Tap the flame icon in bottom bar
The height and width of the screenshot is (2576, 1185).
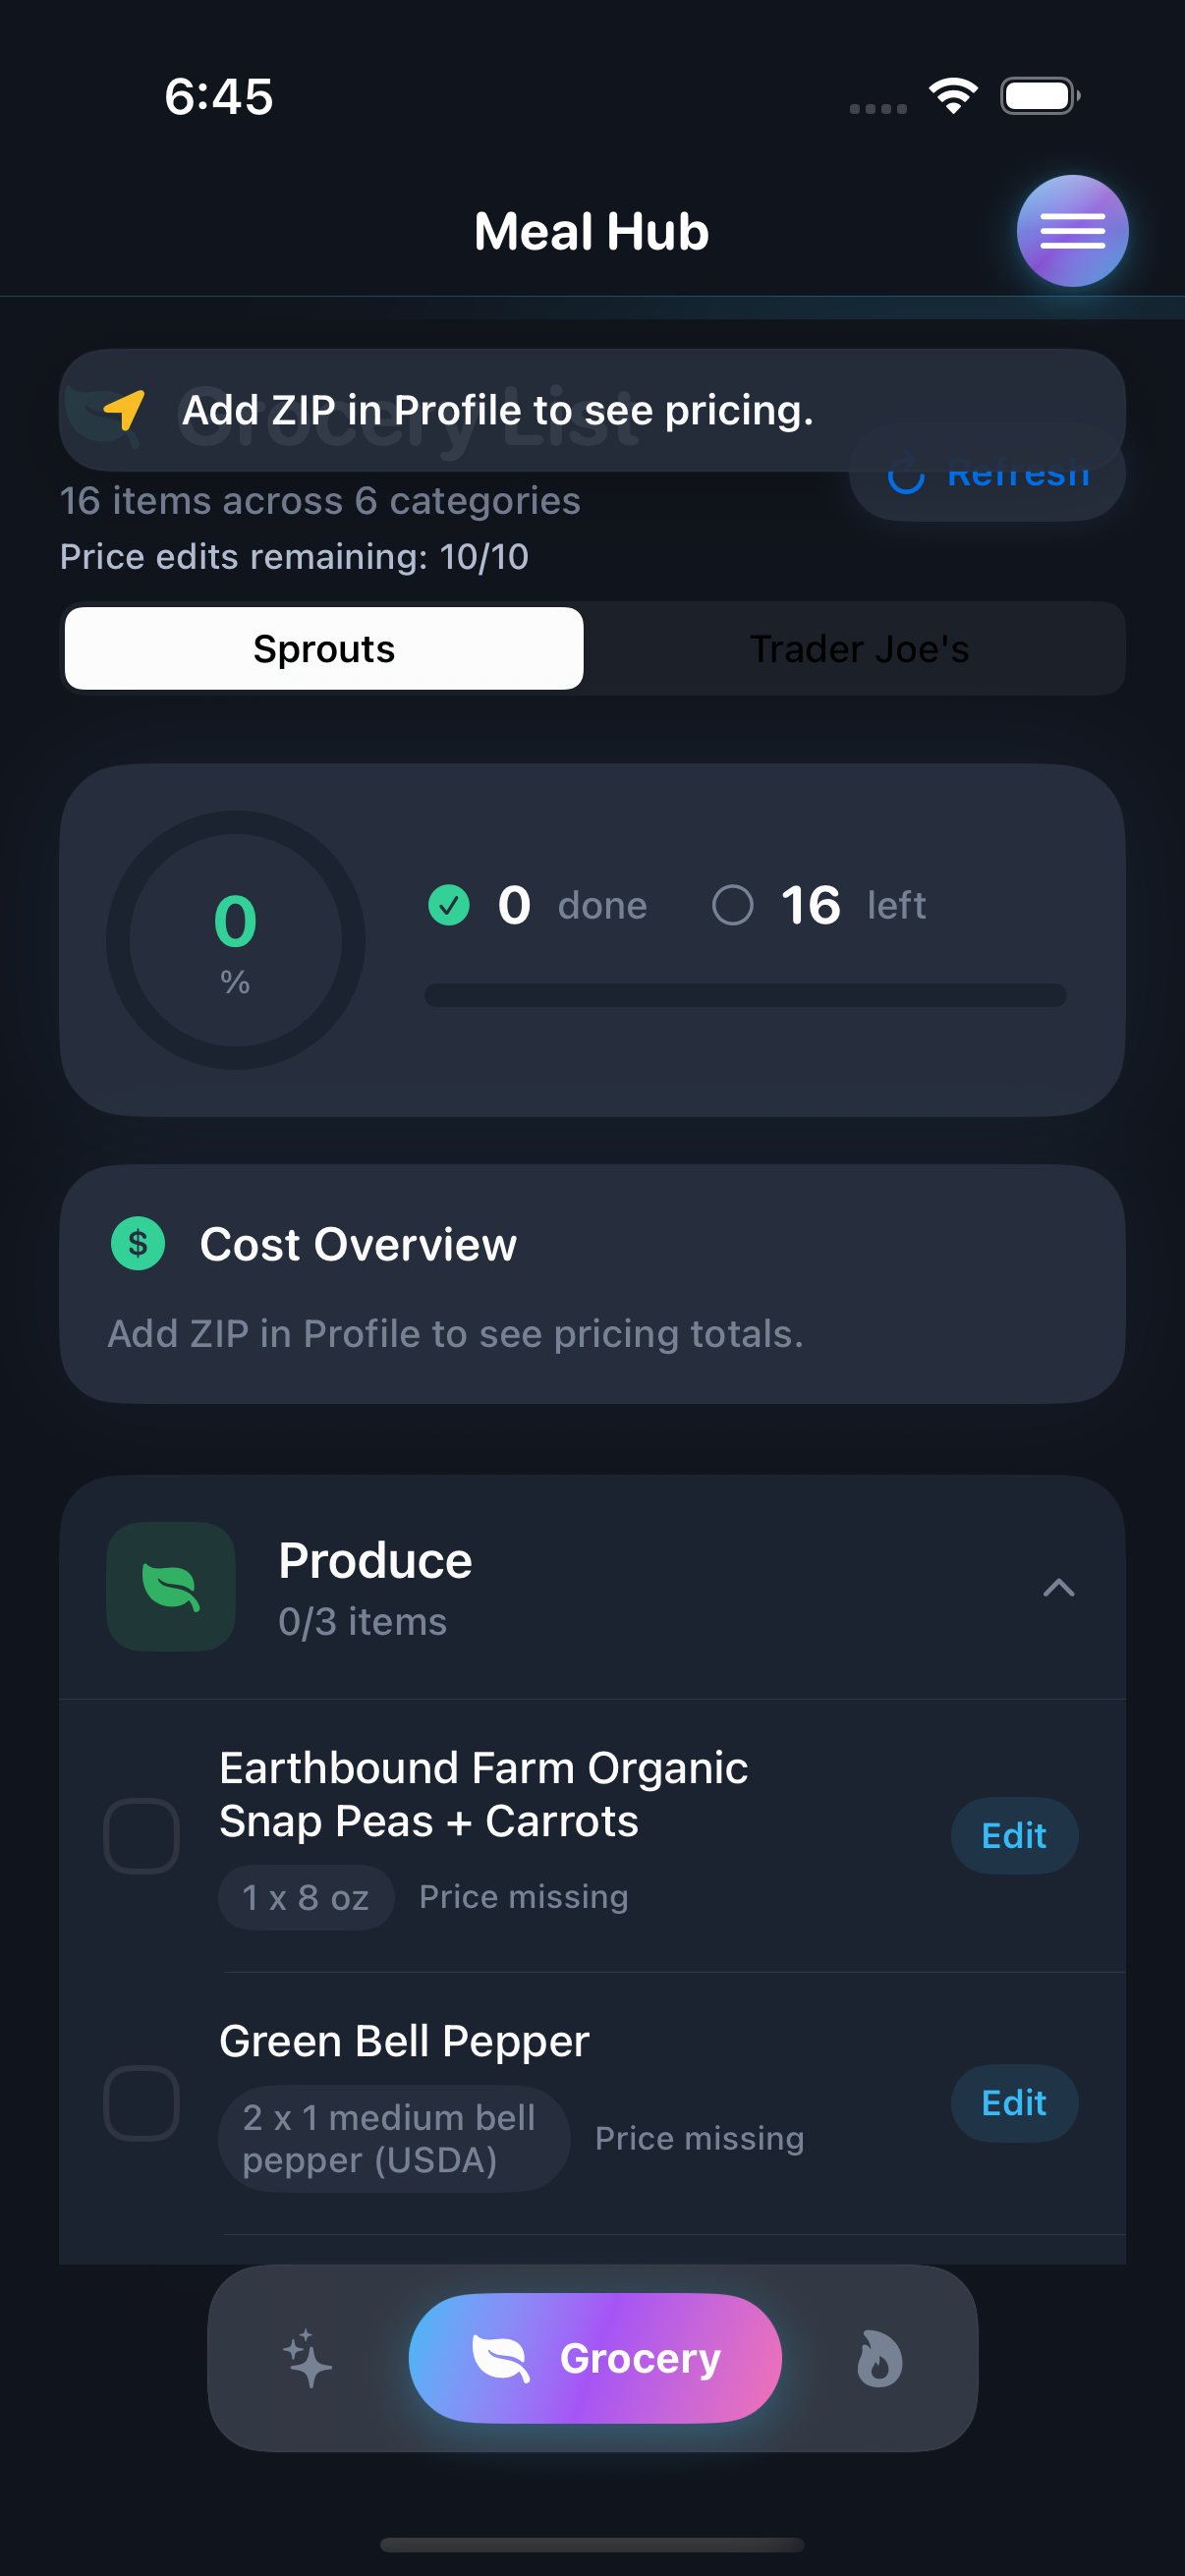(x=879, y=2358)
